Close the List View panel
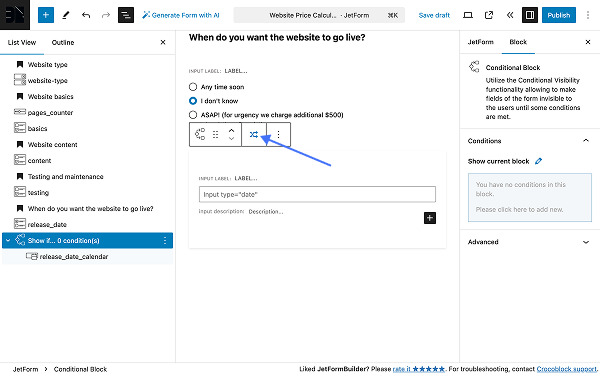600x375 pixels. [x=163, y=42]
